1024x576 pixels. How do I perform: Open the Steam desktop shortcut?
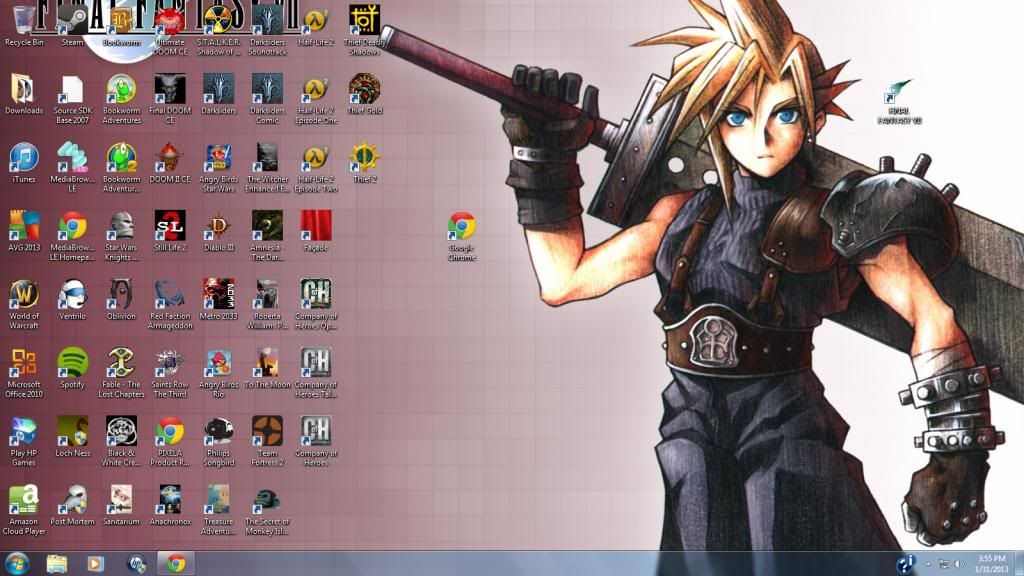click(x=72, y=21)
